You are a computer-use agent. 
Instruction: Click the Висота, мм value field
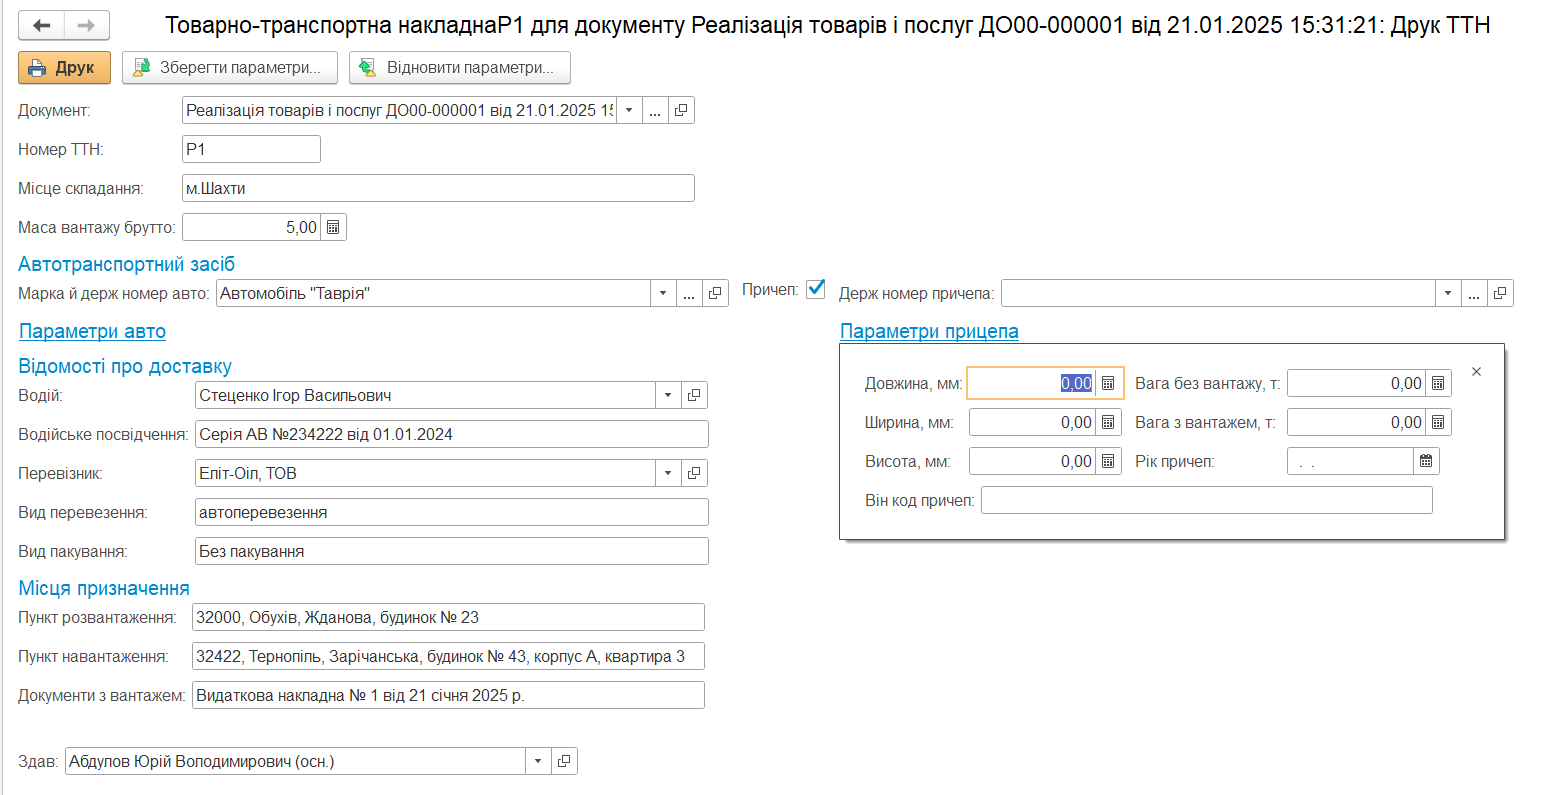tap(1033, 461)
